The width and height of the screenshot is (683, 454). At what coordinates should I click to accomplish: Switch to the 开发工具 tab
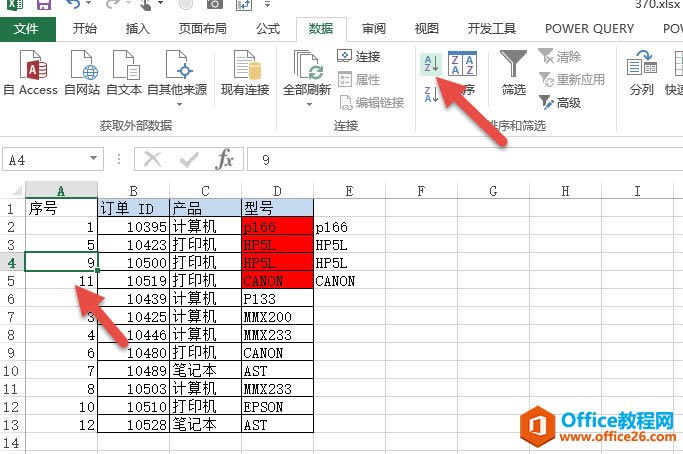[x=491, y=29]
